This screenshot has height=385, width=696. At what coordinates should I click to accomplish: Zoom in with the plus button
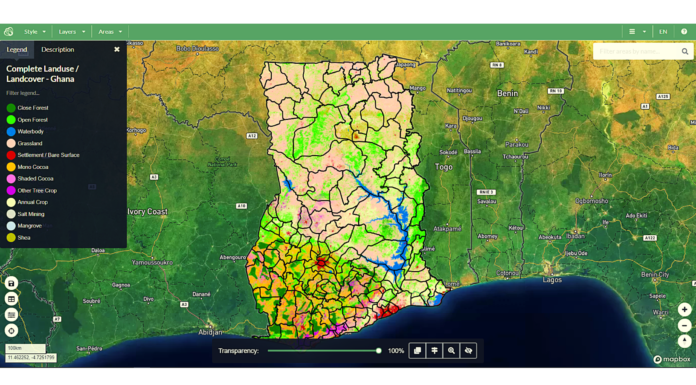(x=684, y=310)
